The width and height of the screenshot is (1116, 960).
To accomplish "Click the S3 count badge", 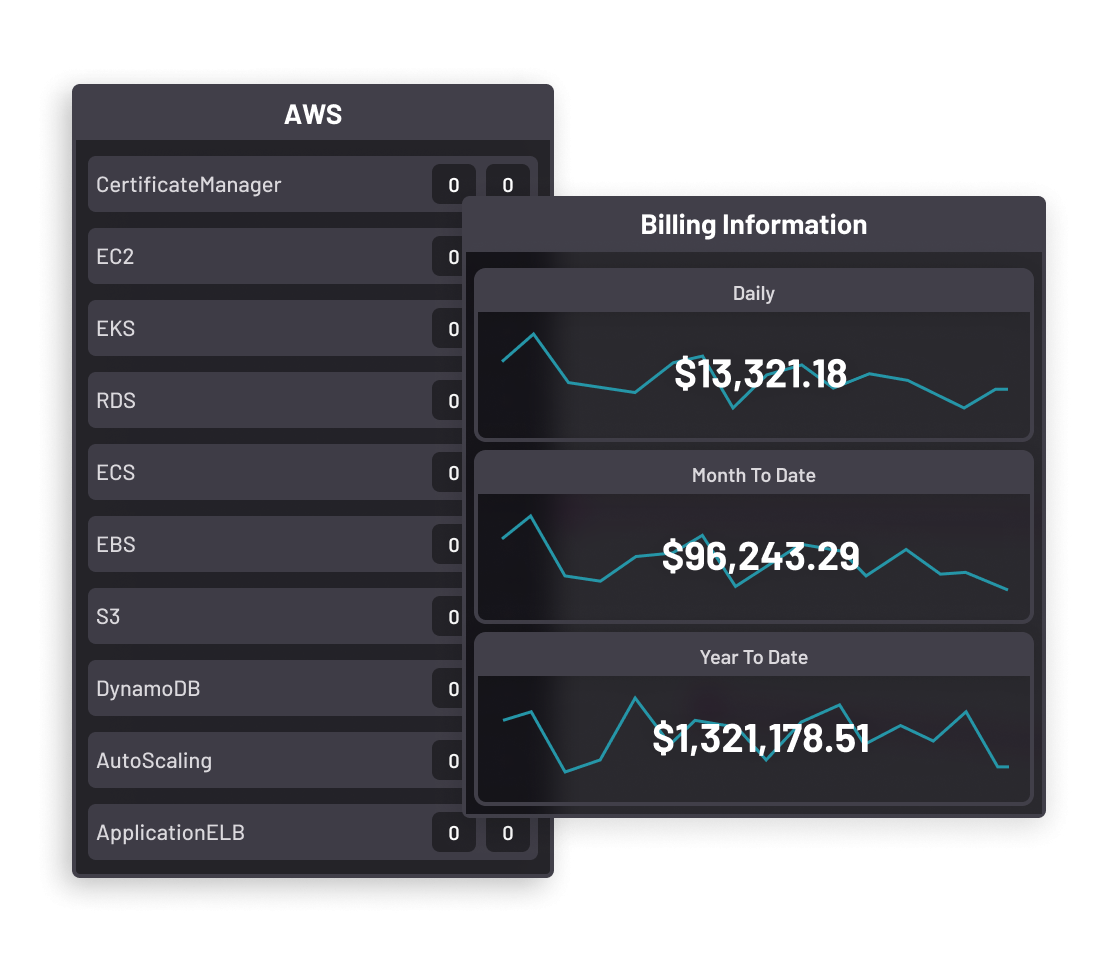I will point(452,616).
